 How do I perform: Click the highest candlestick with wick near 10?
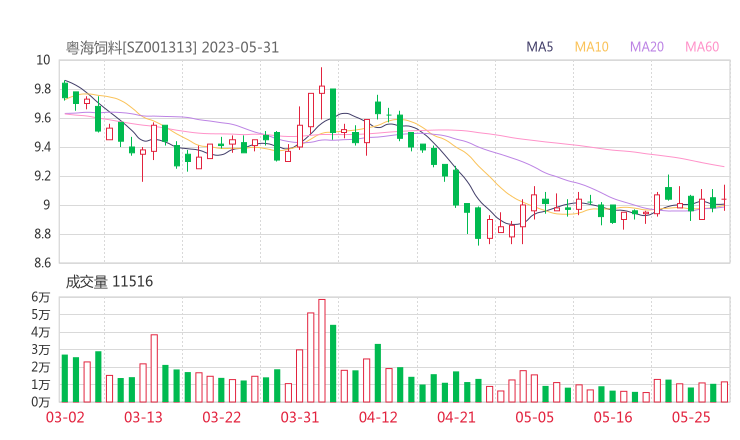coord(322,93)
